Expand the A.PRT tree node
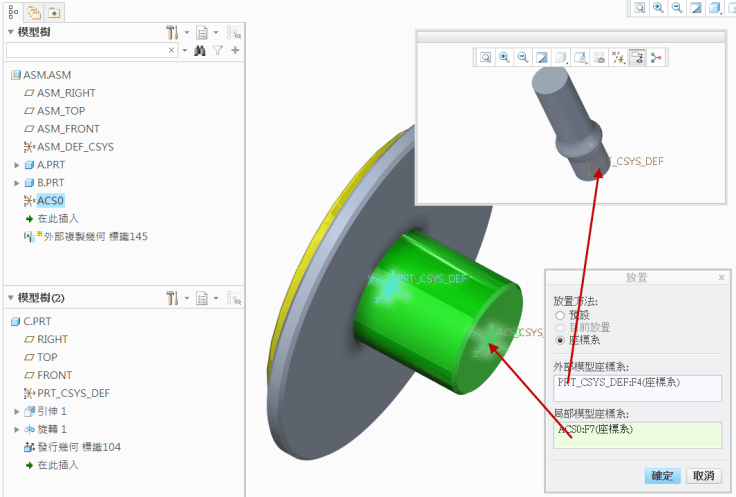The width and height of the screenshot is (736, 497). point(17,165)
